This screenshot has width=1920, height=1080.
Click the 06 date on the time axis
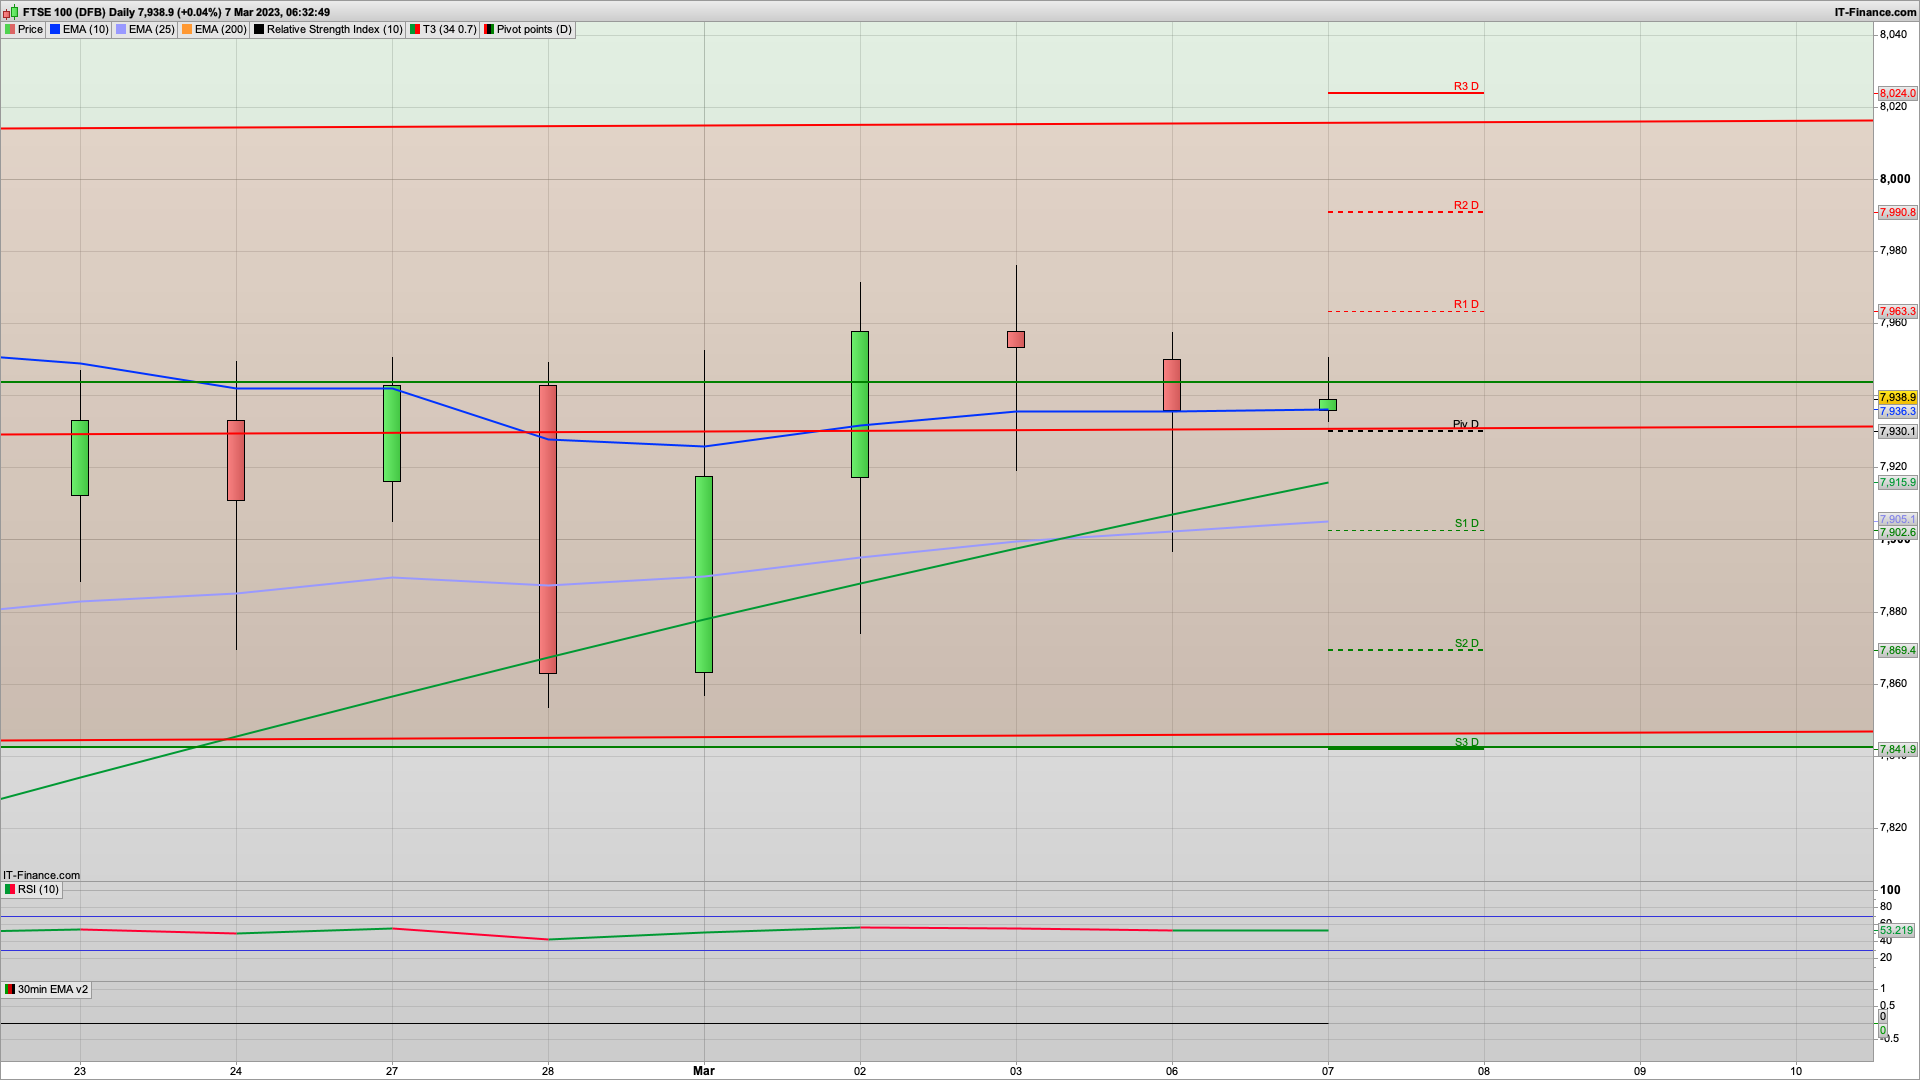[1172, 1070]
